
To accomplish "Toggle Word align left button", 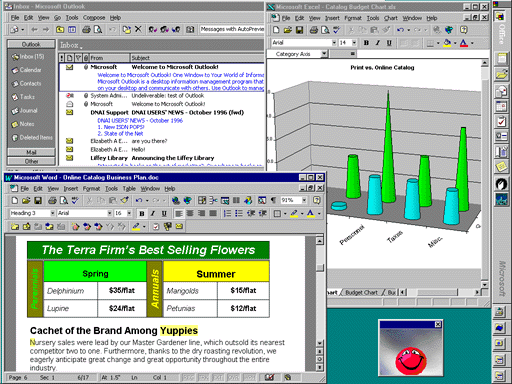I will click(x=179, y=213).
